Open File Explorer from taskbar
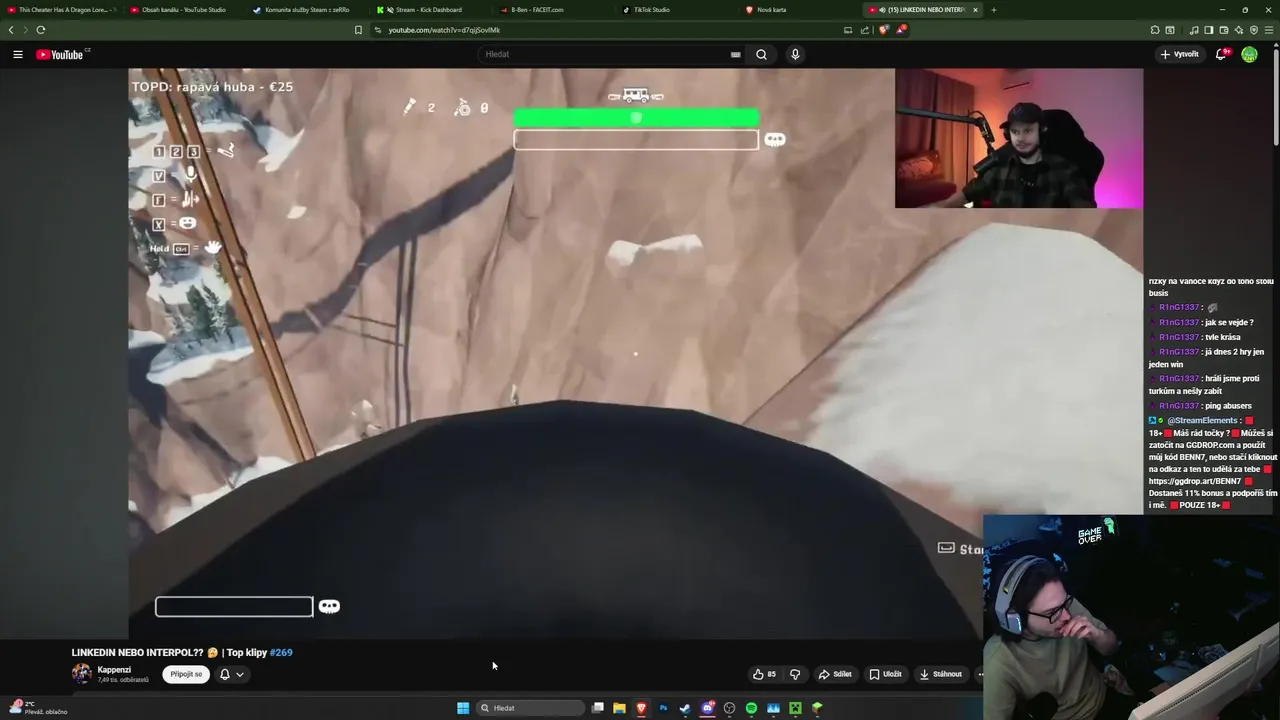 (x=619, y=708)
